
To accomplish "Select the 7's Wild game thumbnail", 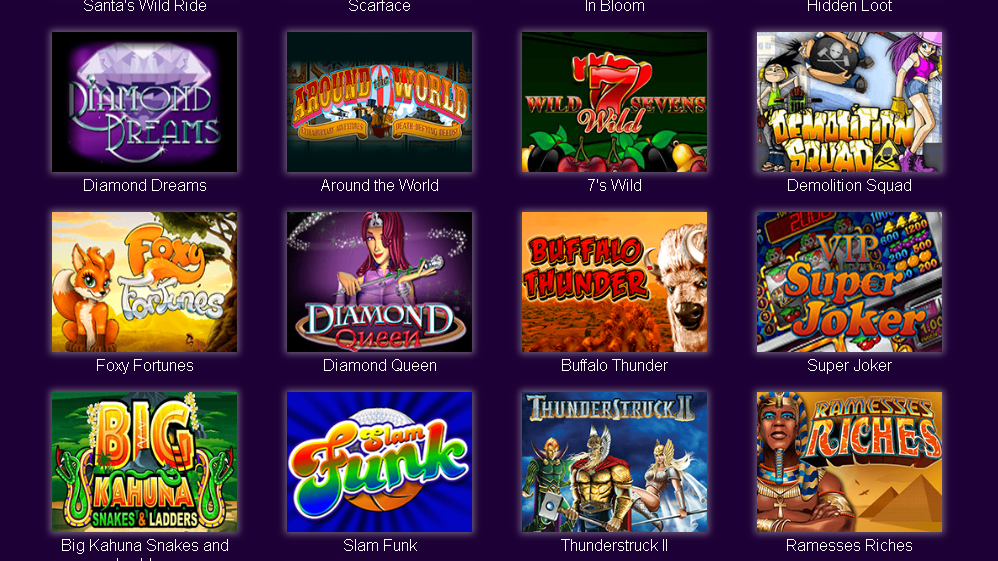I will point(614,102).
